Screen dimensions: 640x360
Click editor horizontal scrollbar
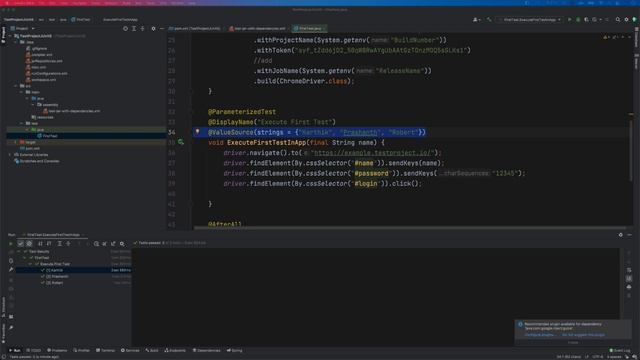[409, 228]
